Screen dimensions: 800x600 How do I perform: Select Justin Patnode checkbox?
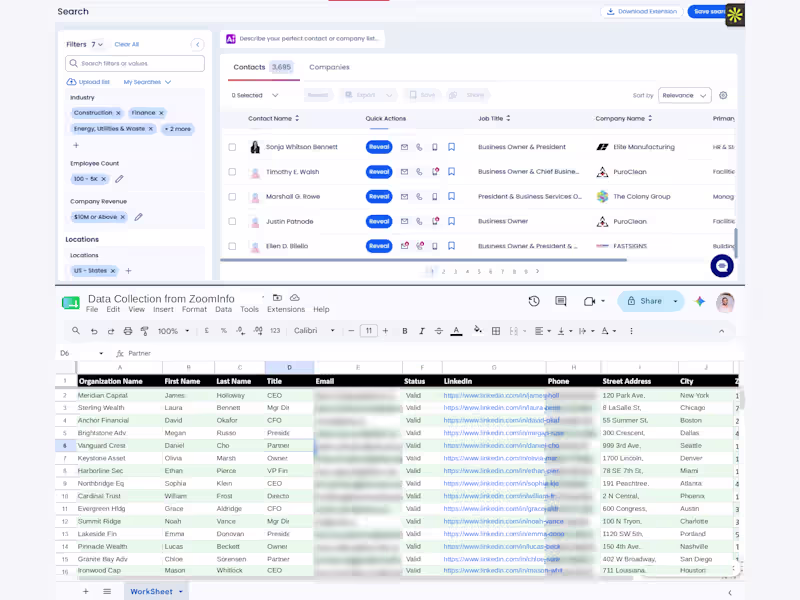click(x=232, y=221)
